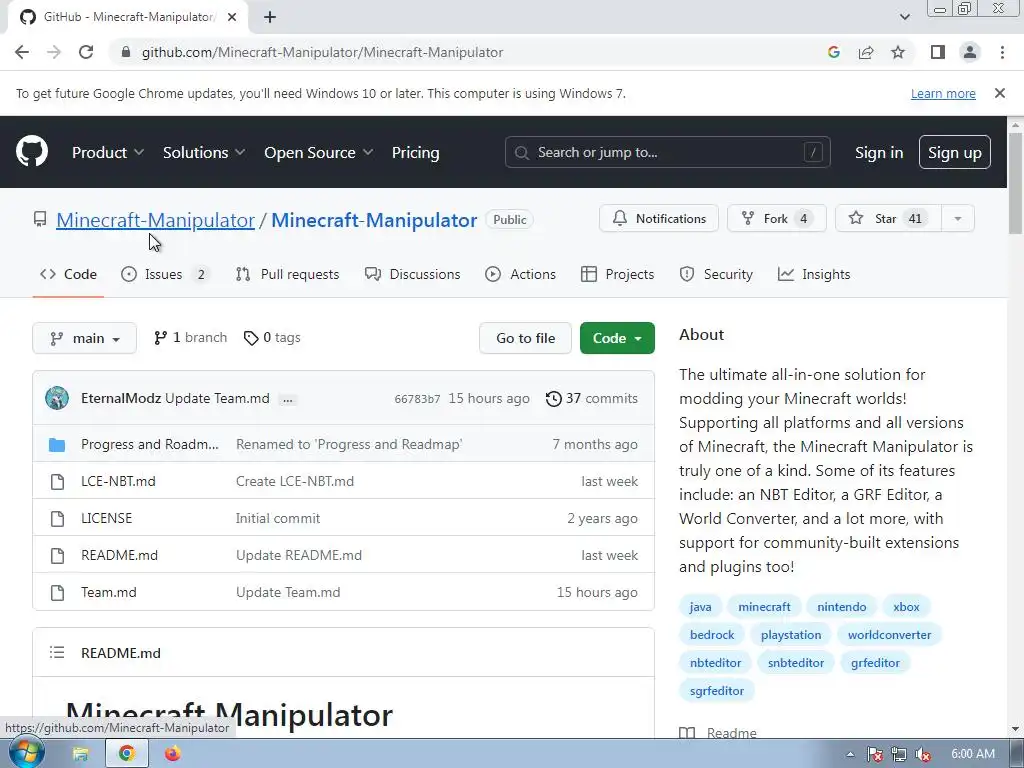Bookmark page with star icon
Screen dimensions: 1024x768
coord(898,52)
